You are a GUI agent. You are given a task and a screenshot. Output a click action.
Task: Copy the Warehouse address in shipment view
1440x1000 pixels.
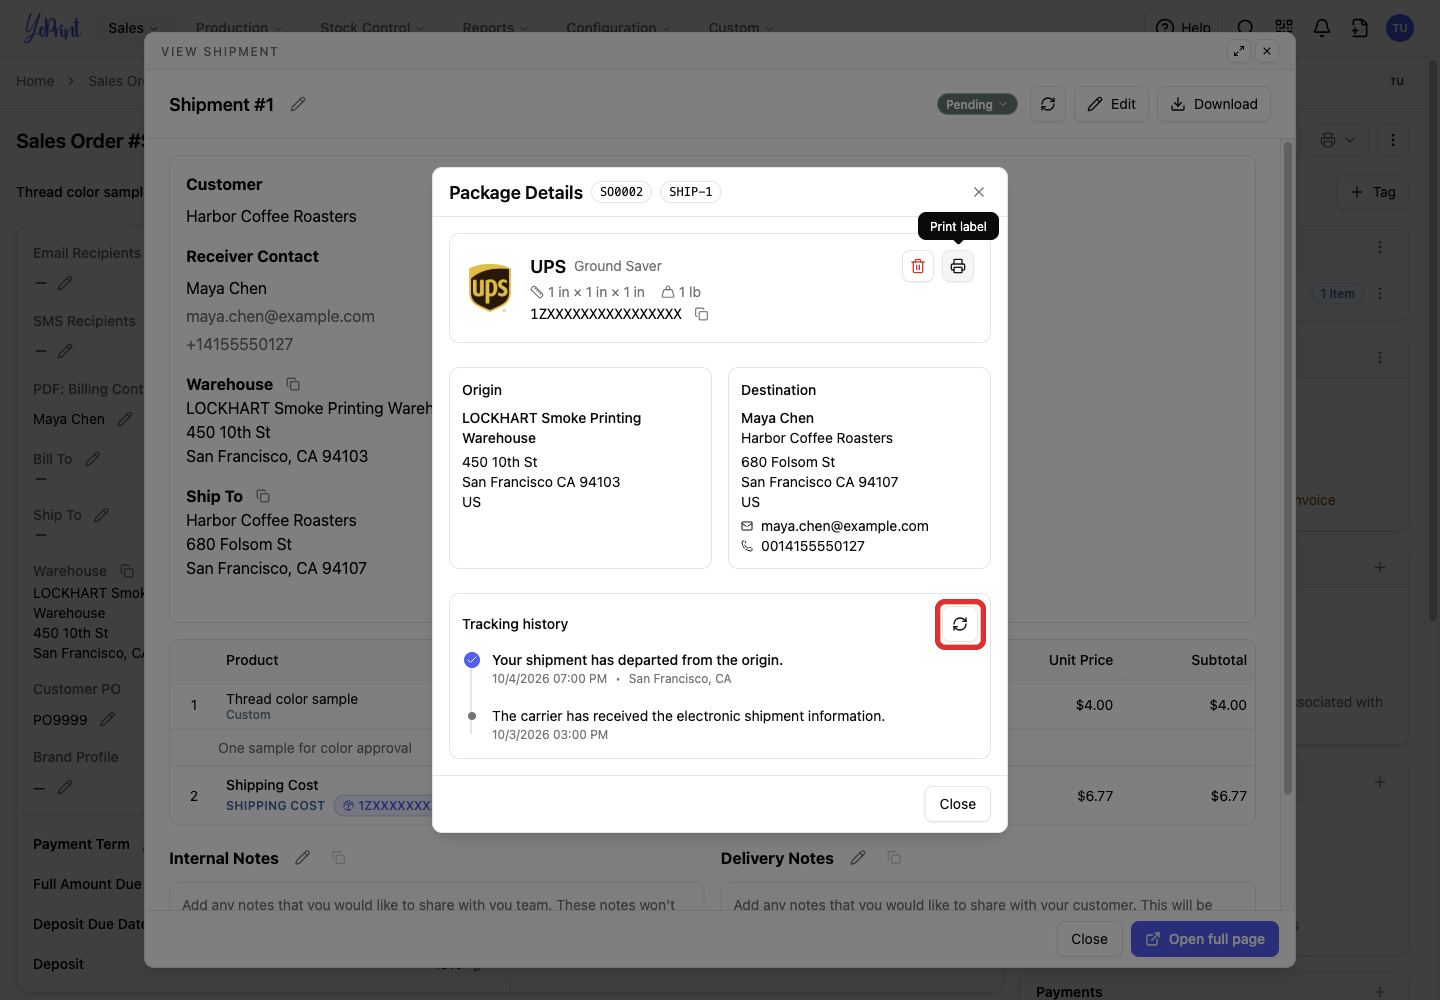pos(293,384)
